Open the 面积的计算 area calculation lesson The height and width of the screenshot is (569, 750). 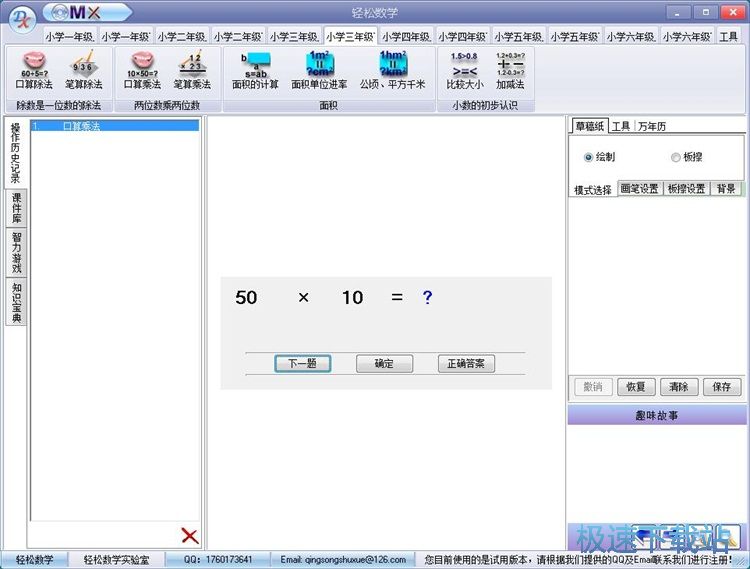pos(255,71)
